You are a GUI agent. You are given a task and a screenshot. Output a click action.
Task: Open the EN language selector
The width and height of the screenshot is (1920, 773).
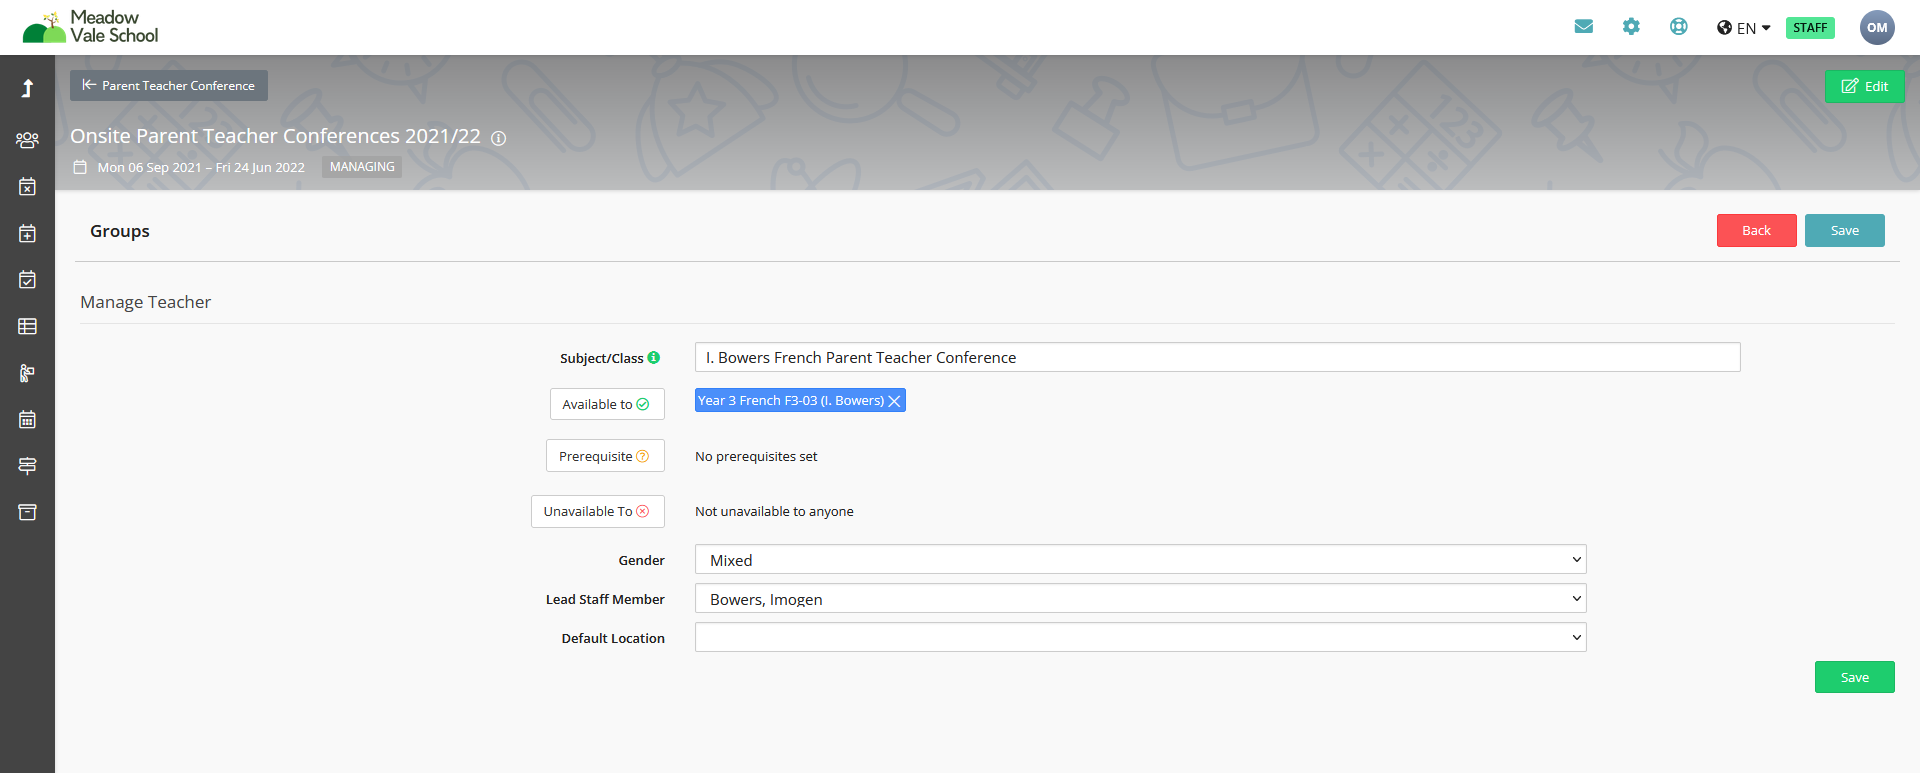tap(1744, 28)
